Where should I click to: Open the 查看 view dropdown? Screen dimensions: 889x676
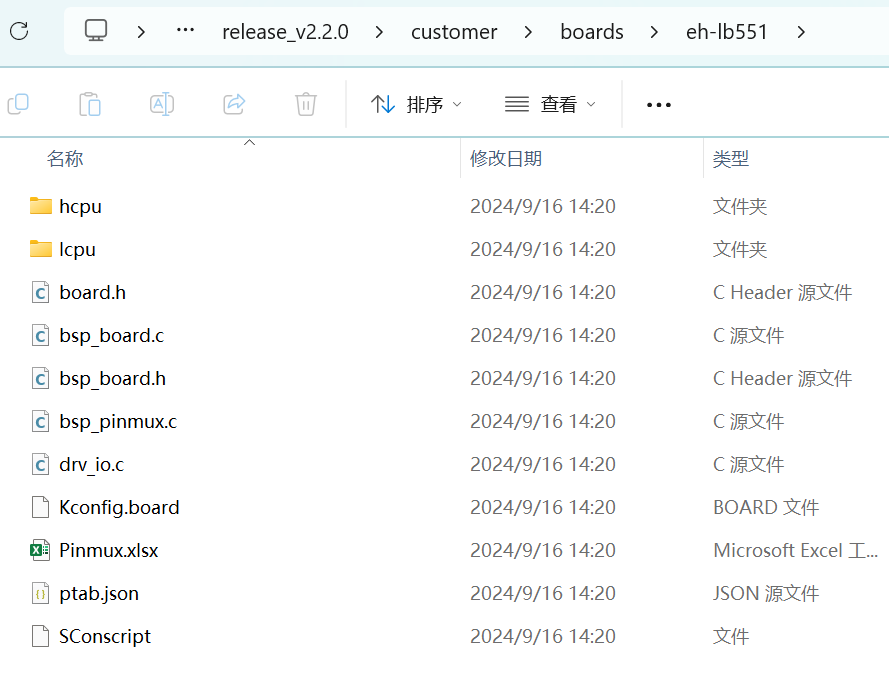(x=550, y=104)
